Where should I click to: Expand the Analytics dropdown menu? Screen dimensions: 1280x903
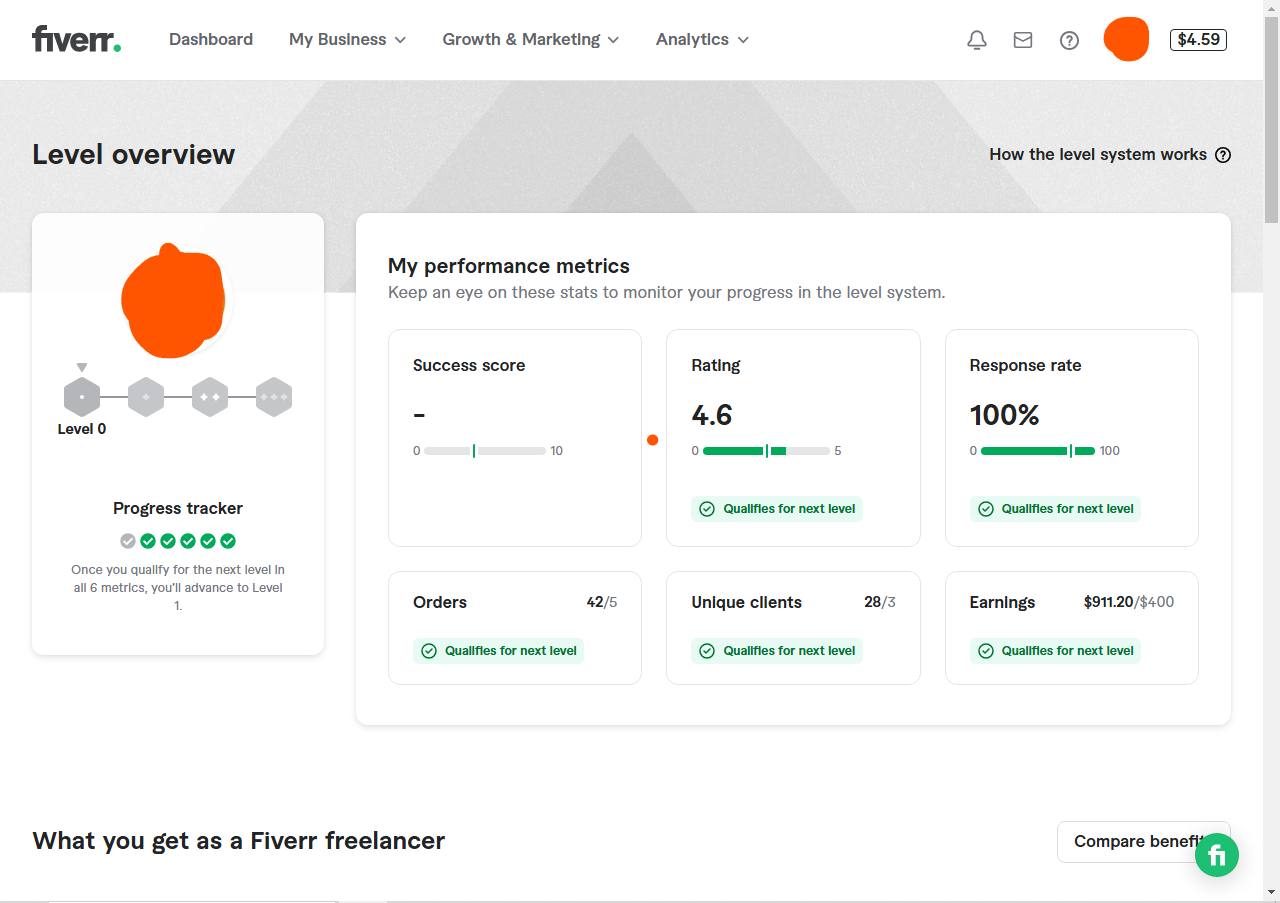pos(703,40)
